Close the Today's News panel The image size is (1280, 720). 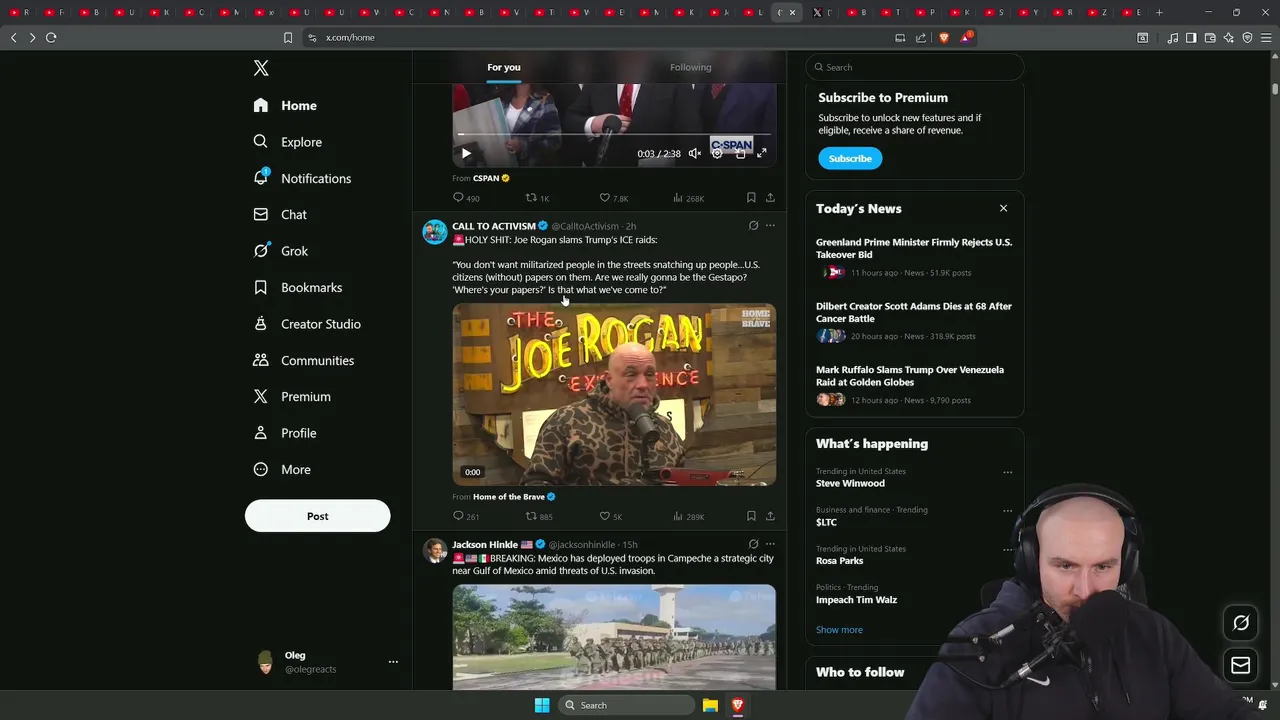1003,208
